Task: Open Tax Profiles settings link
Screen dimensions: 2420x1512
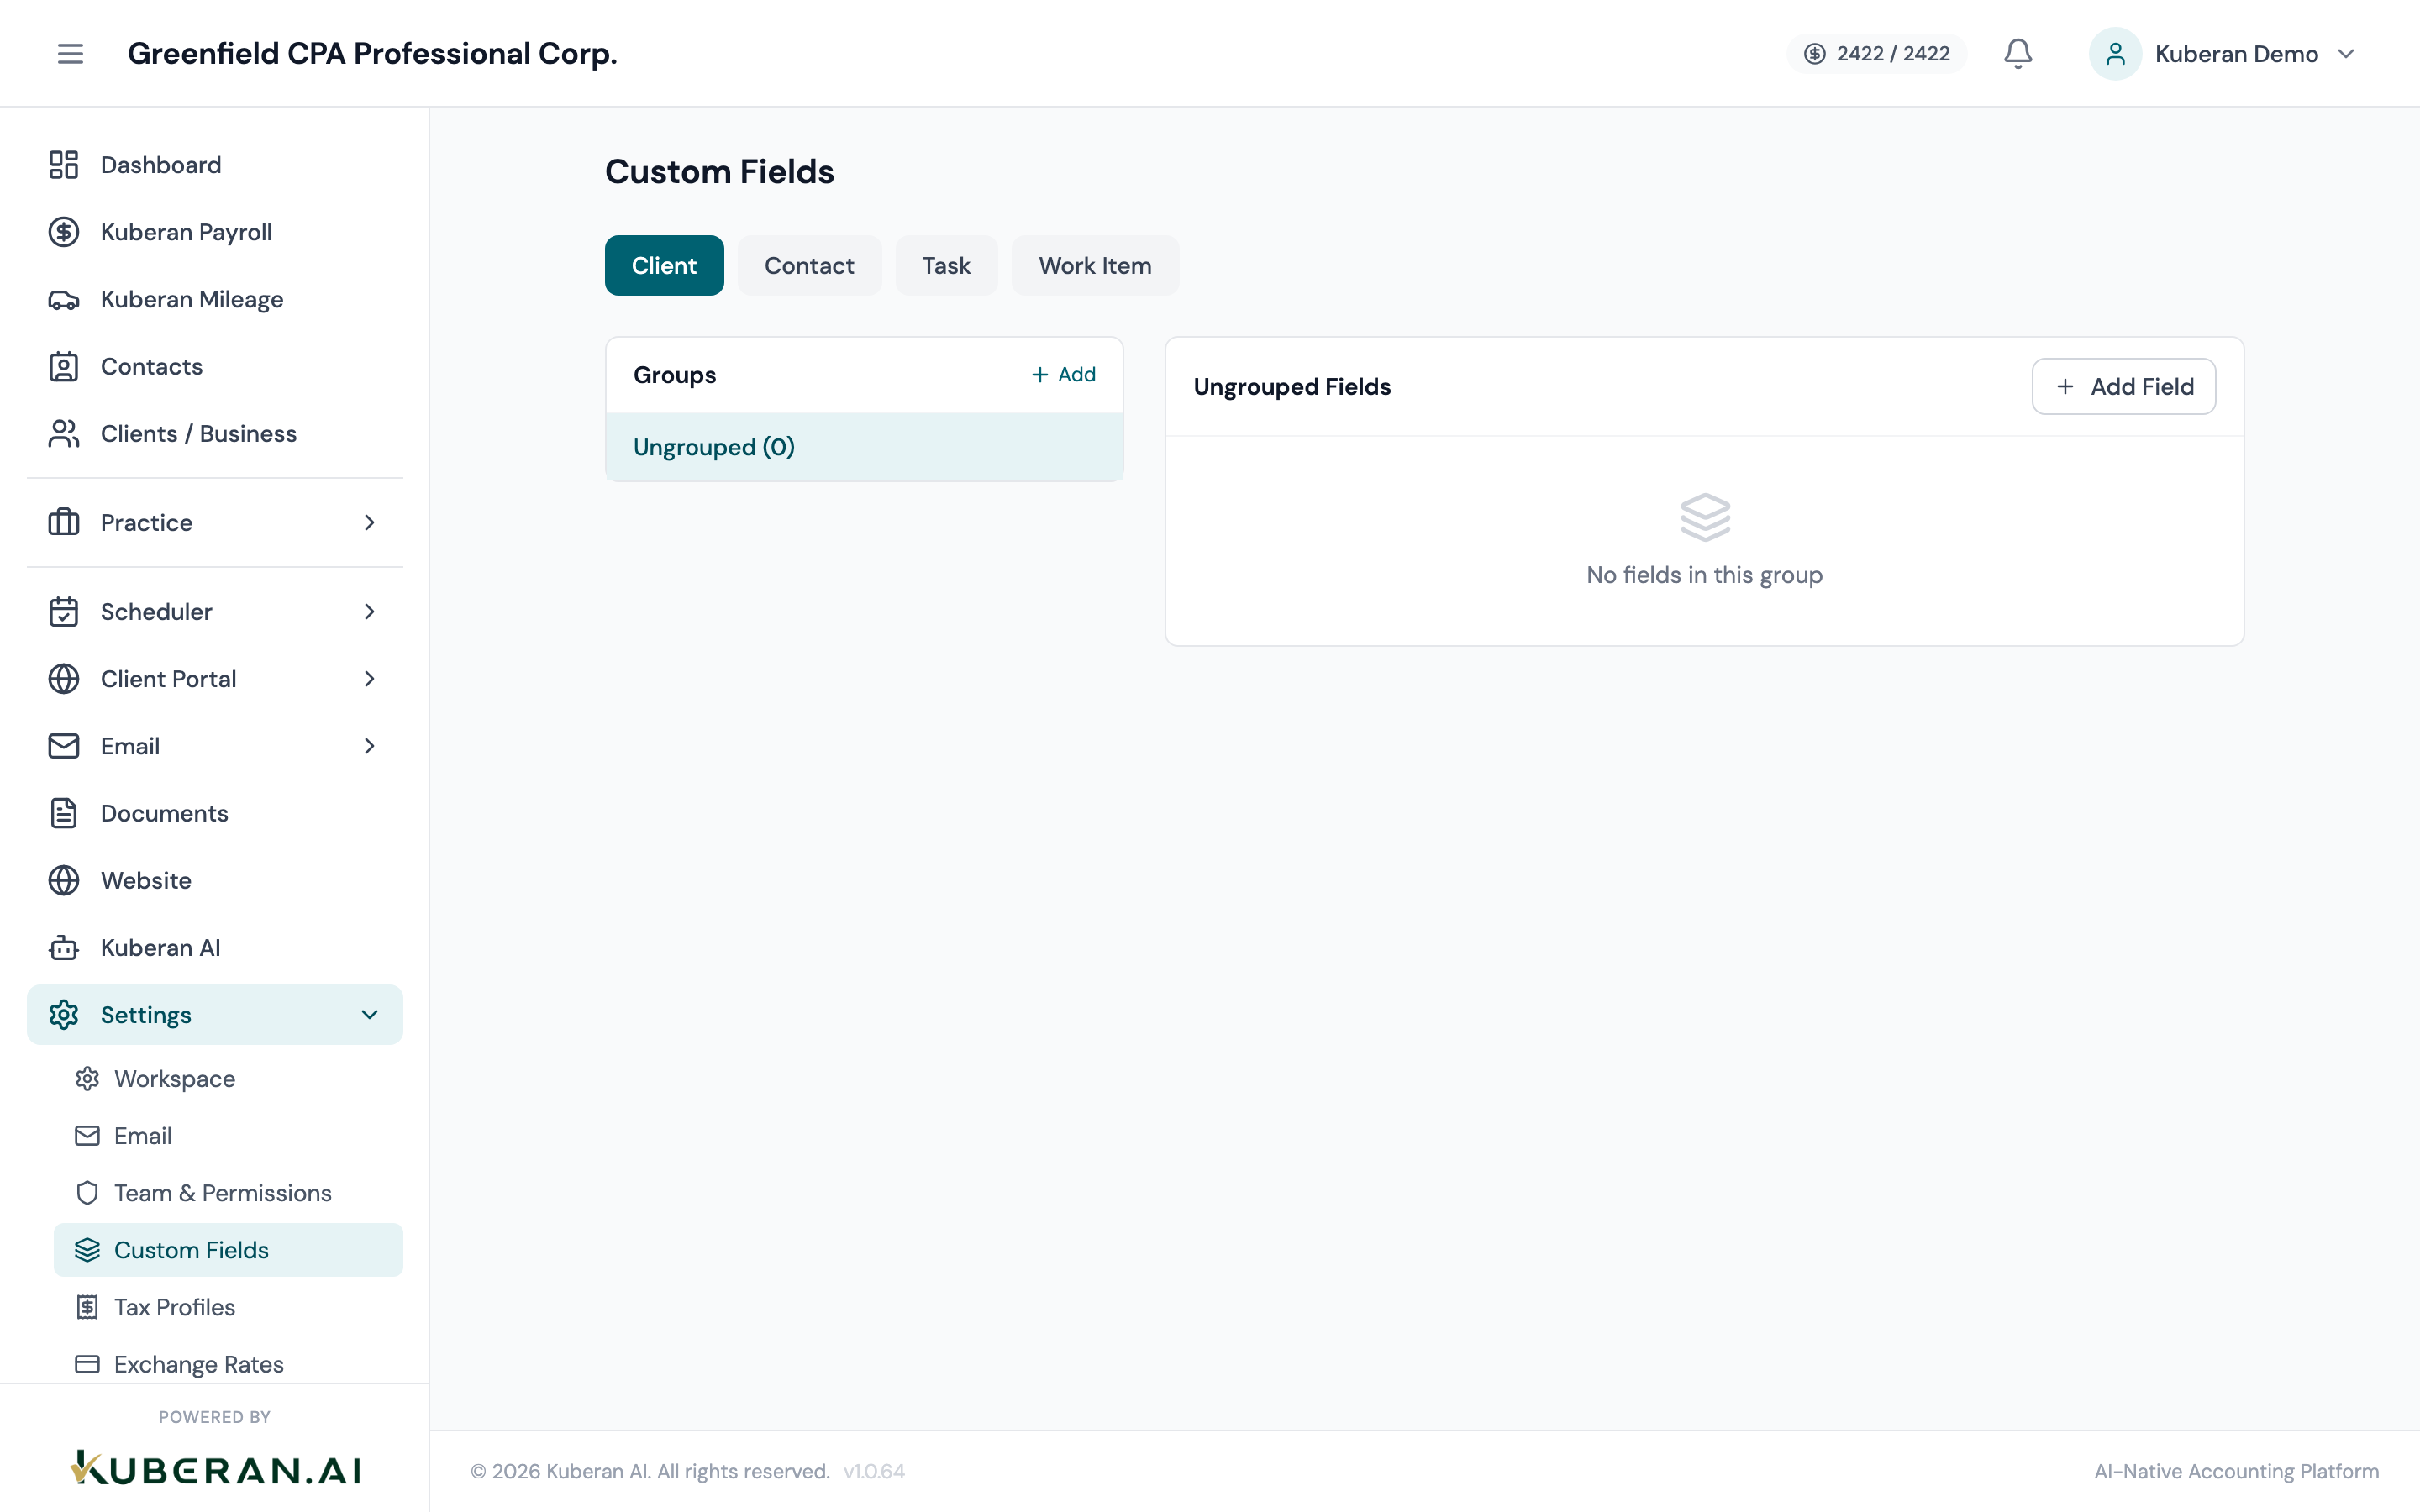Action: pyautogui.click(x=228, y=1307)
